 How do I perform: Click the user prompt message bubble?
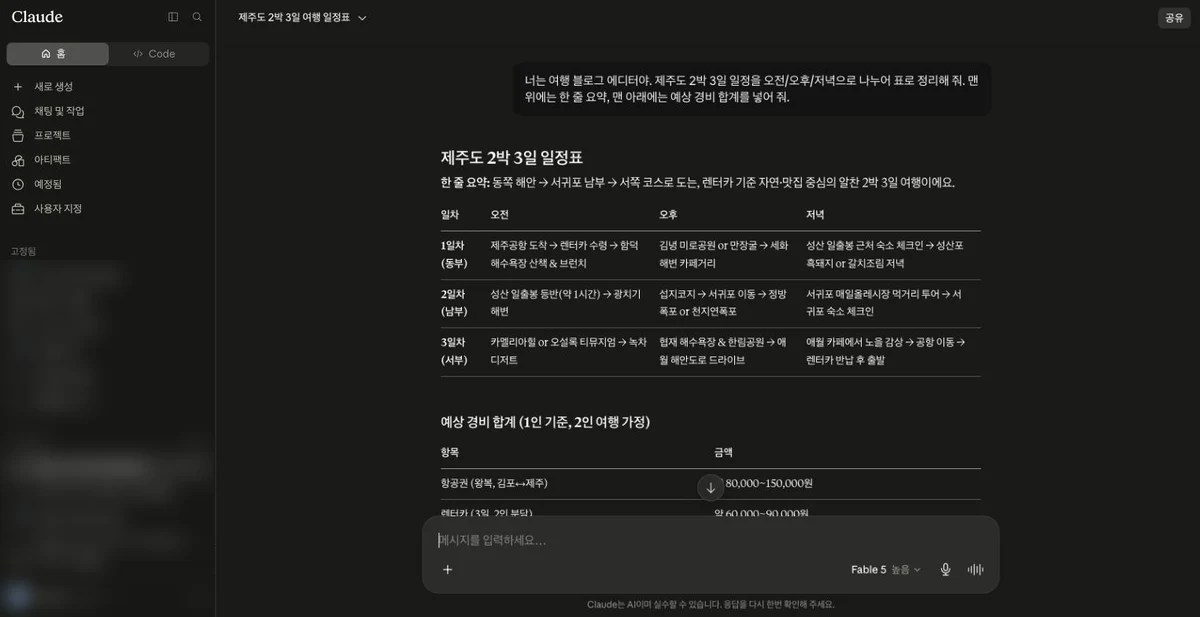[x=752, y=89]
